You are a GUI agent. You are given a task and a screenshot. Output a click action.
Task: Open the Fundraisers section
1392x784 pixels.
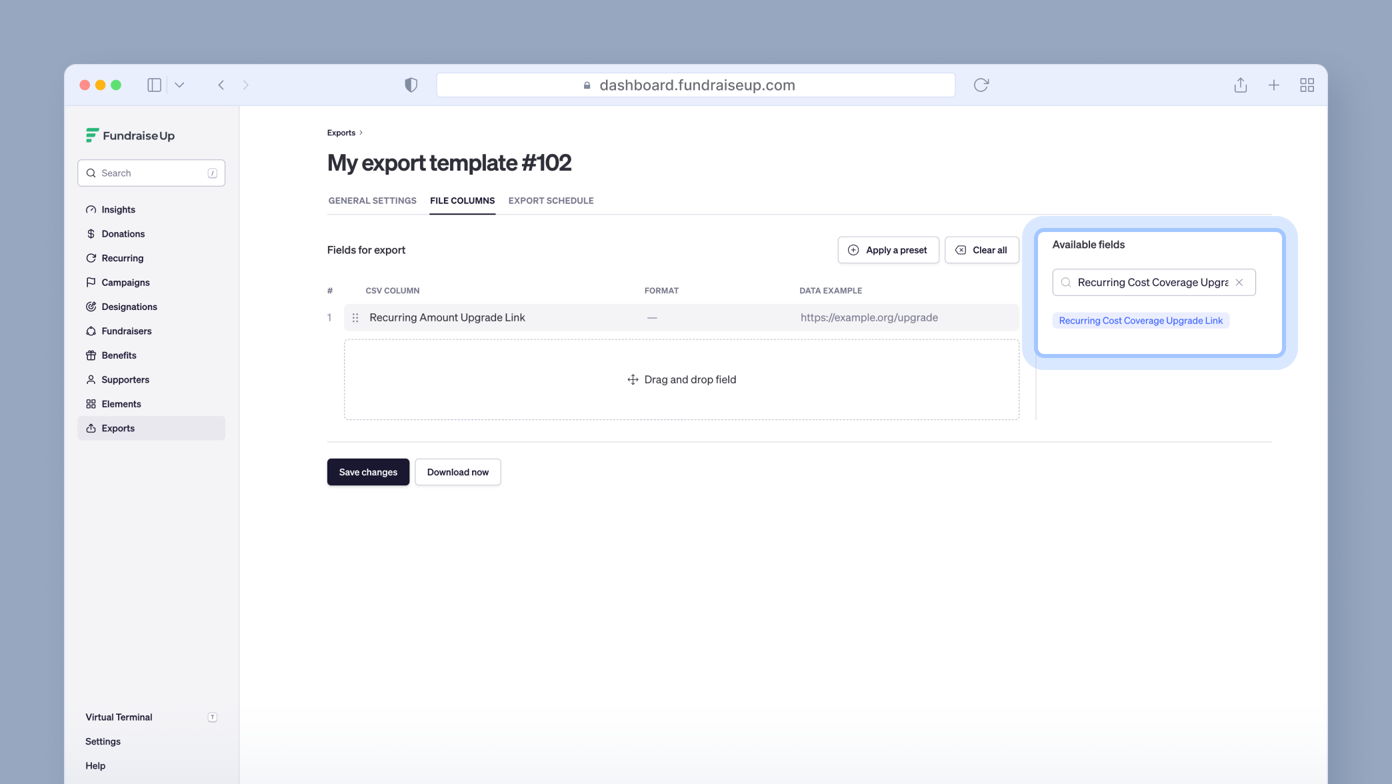click(x=127, y=330)
